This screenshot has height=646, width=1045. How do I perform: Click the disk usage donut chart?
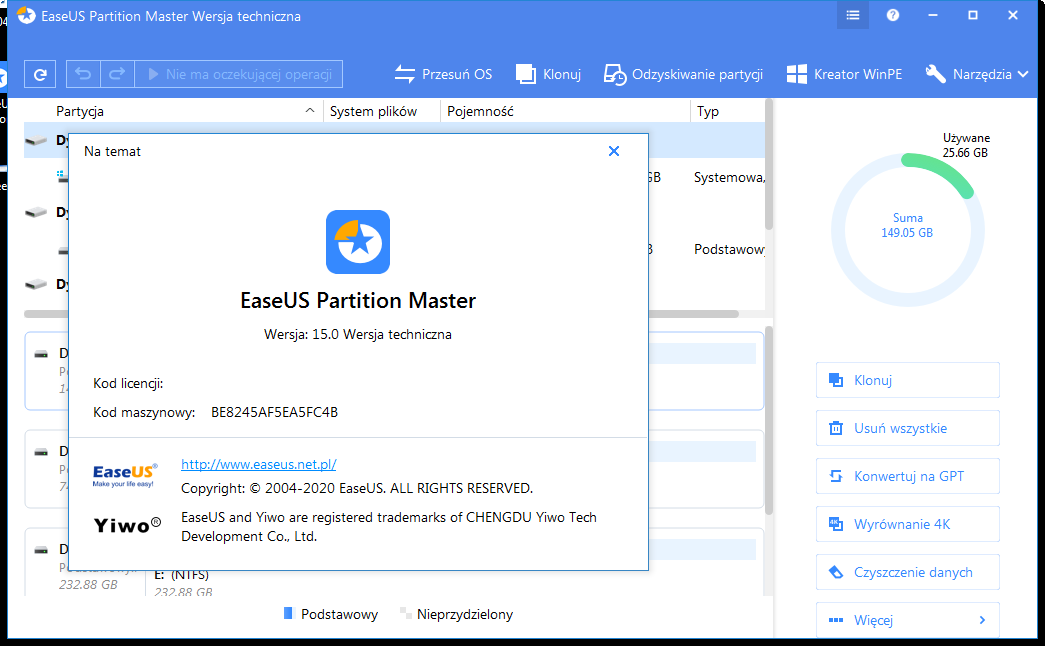[908, 230]
